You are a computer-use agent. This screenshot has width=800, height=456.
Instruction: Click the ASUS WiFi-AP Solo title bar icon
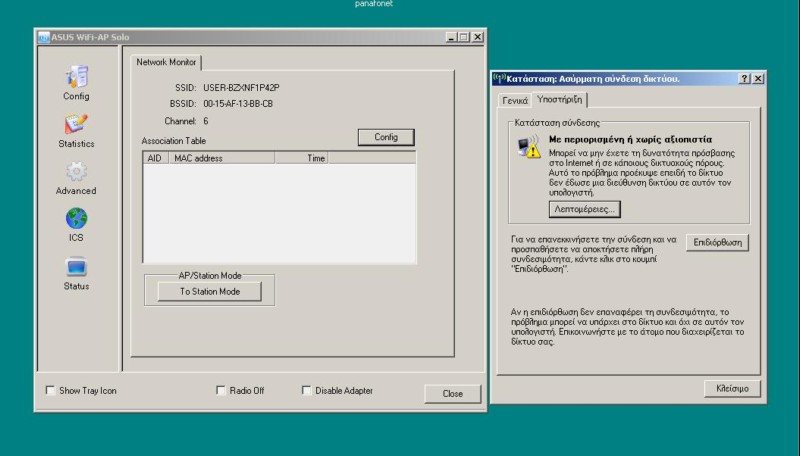coord(44,37)
